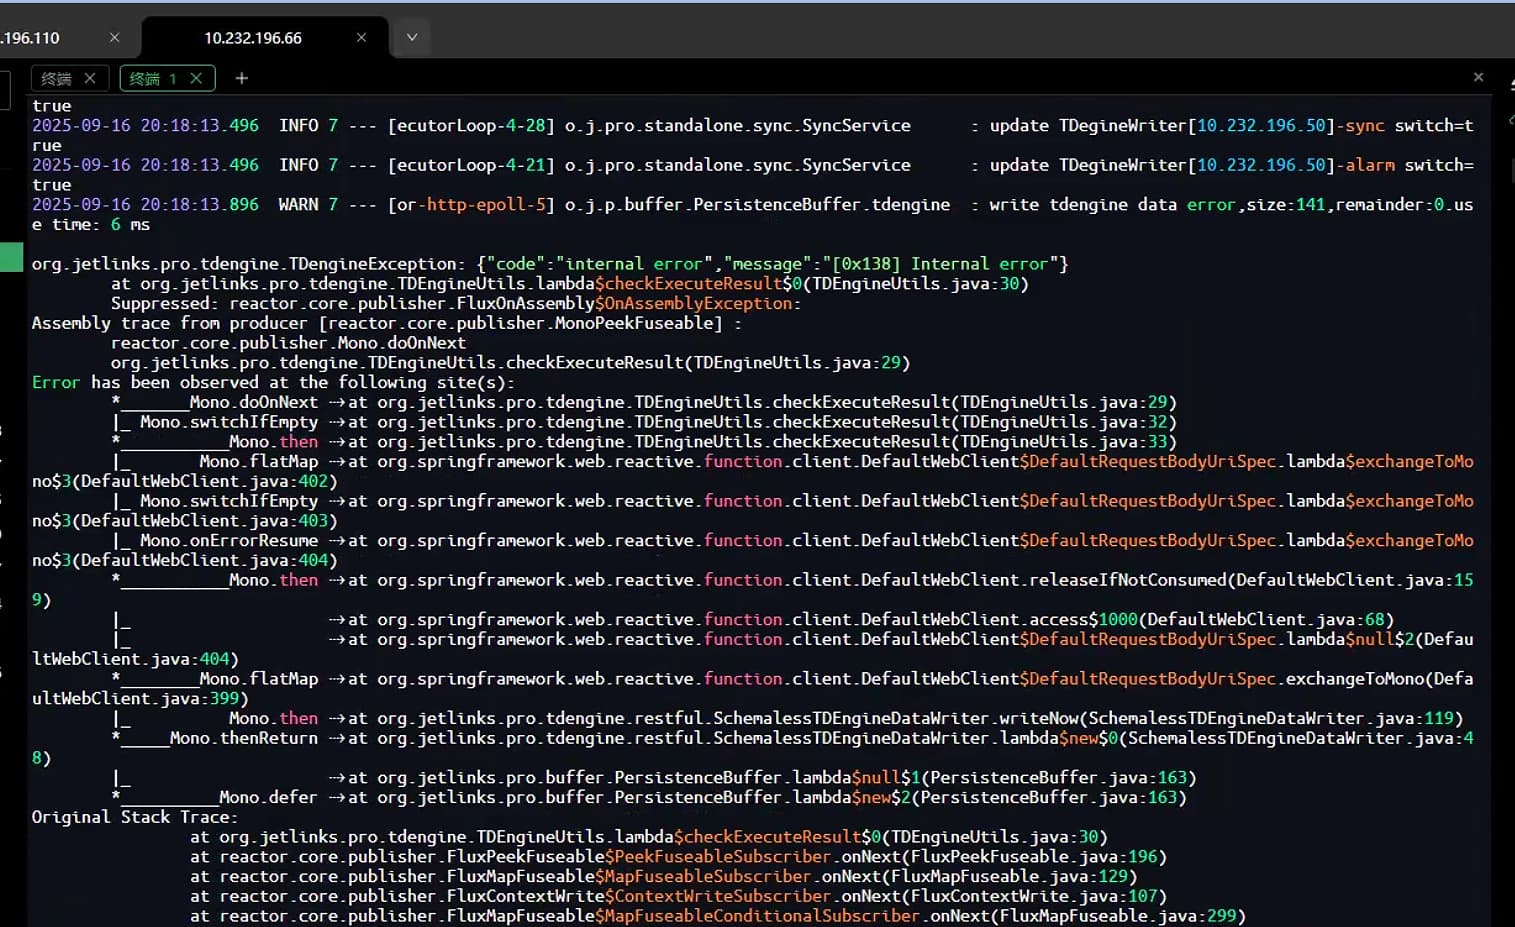The width and height of the screenshot is (1515, 927).
Task: Open the connection tabs overflow dropdown
Action: click(411, 38)
